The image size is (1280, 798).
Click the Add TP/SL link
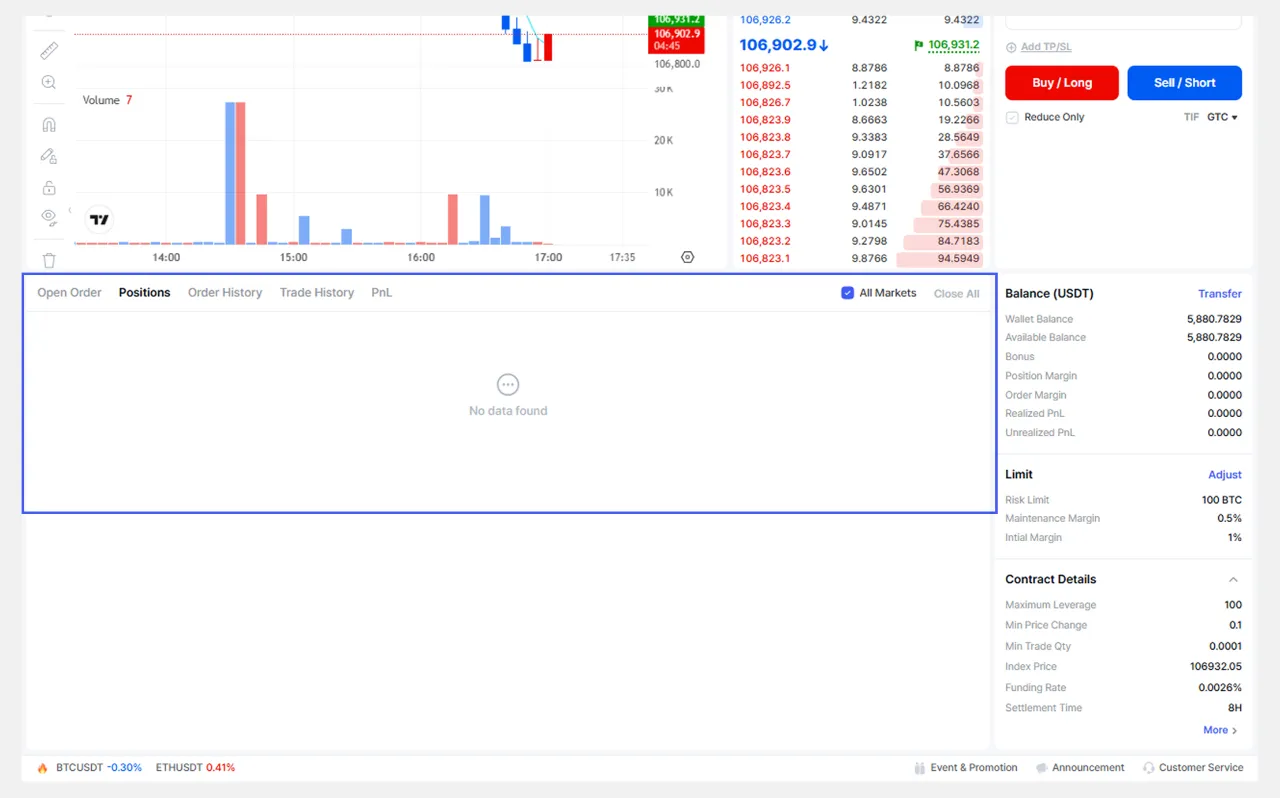1045,47
